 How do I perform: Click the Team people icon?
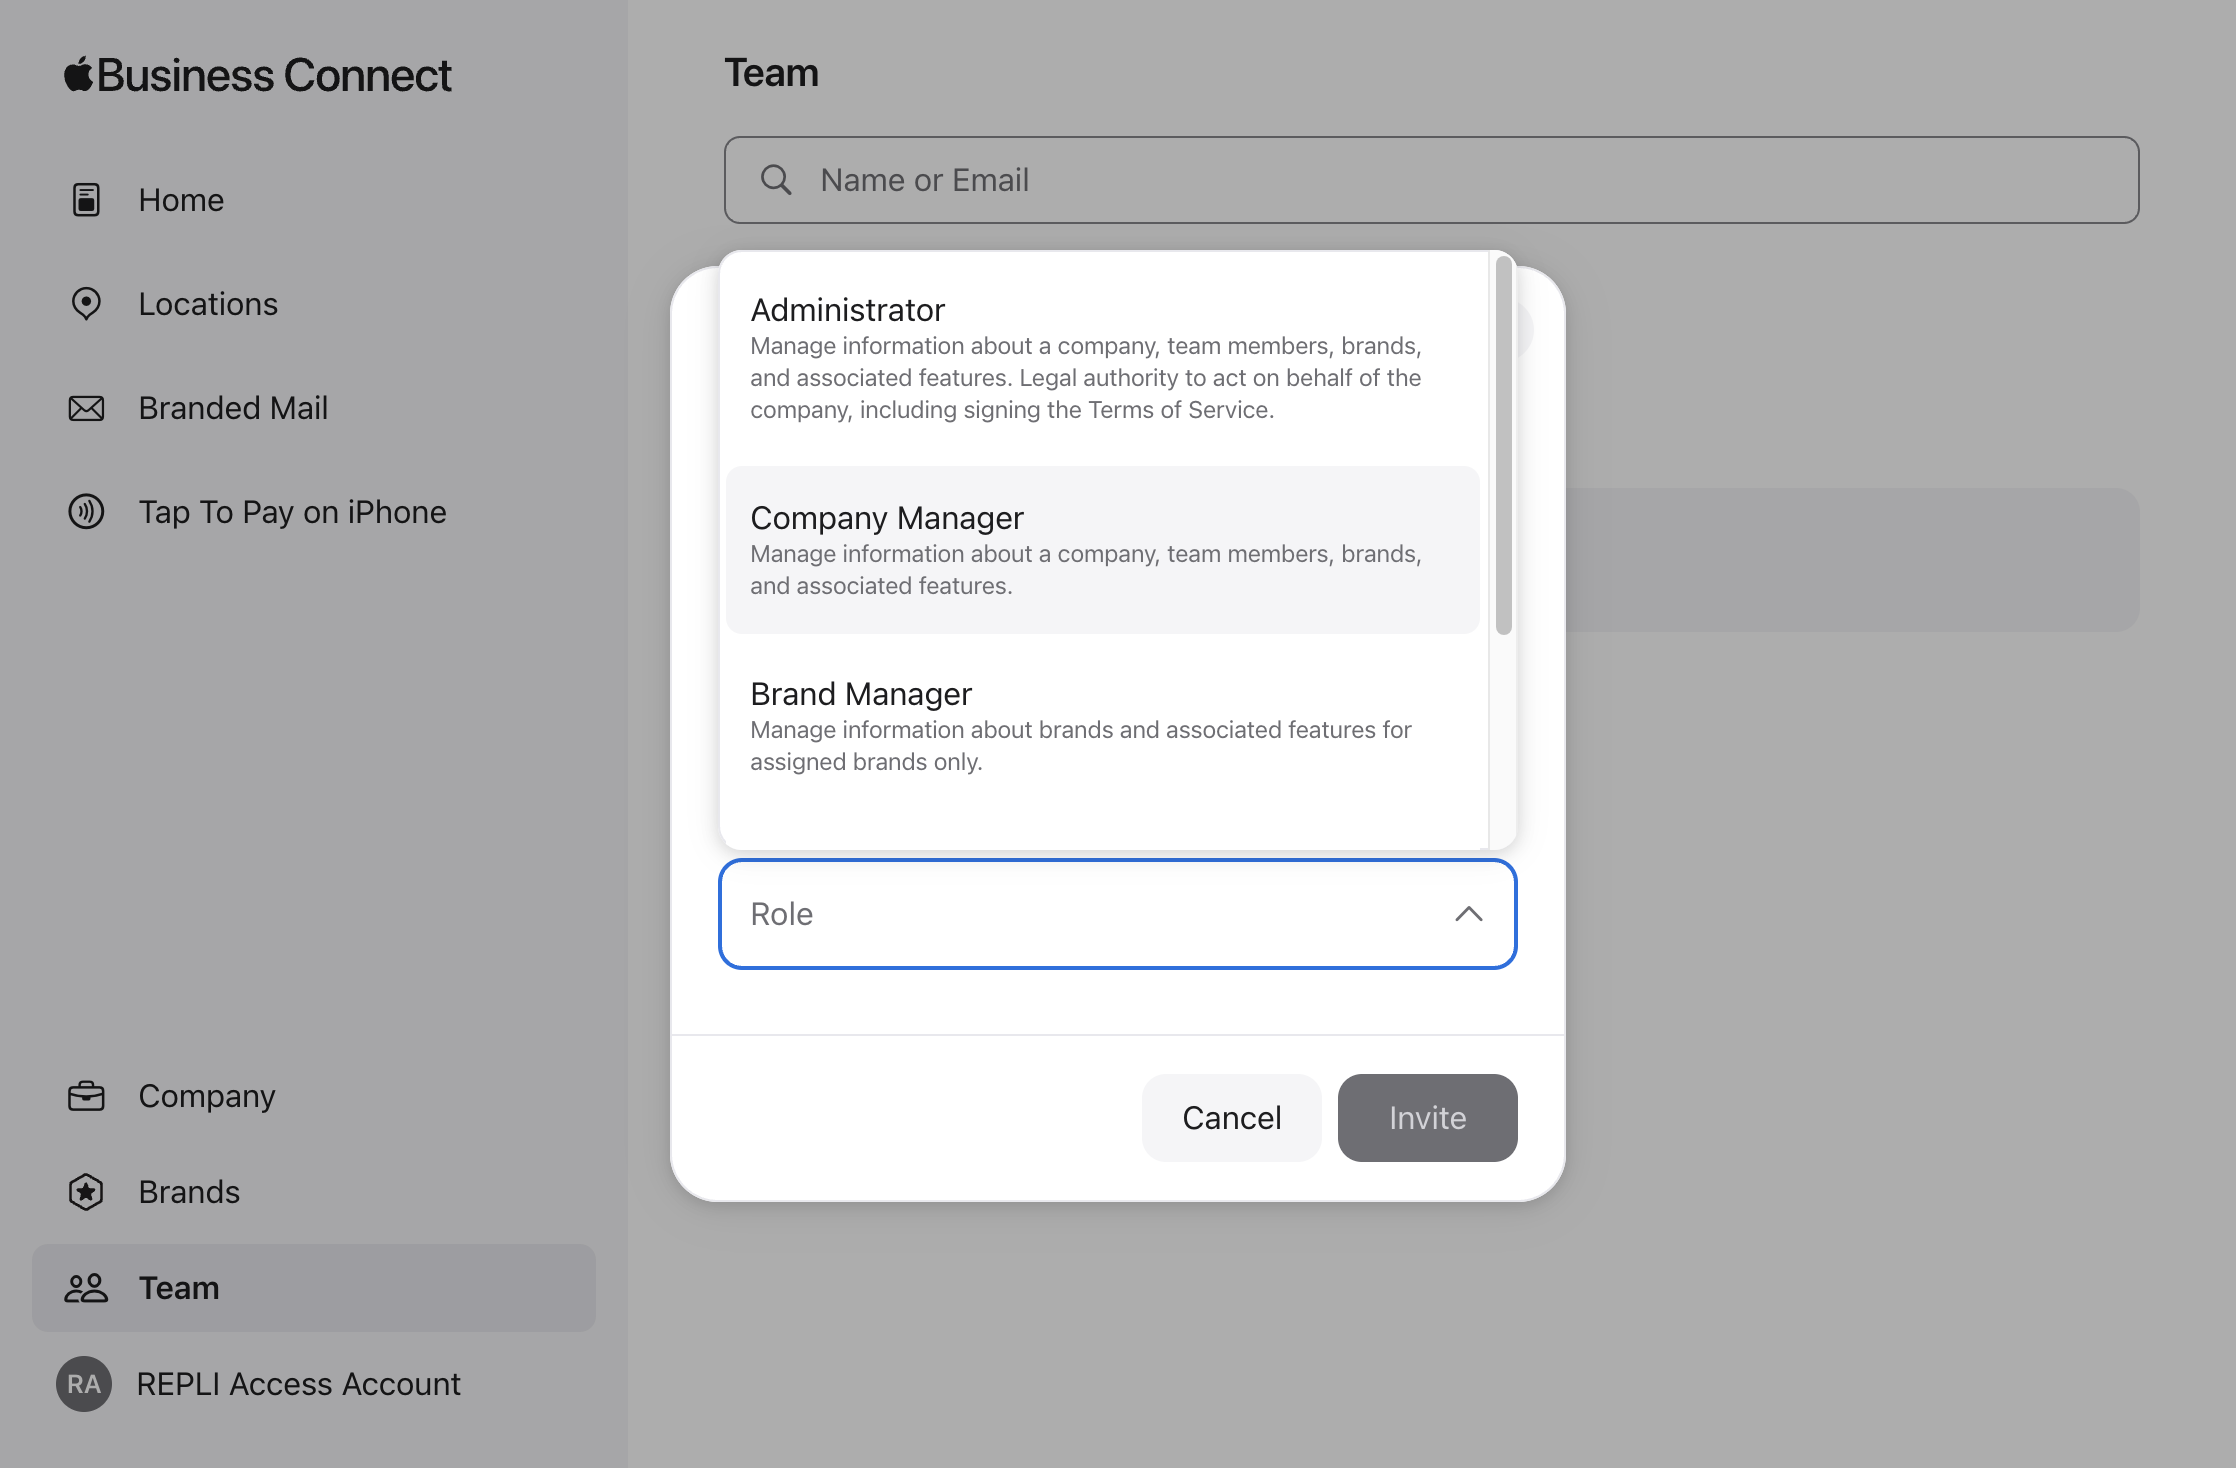pos(86,1288)
